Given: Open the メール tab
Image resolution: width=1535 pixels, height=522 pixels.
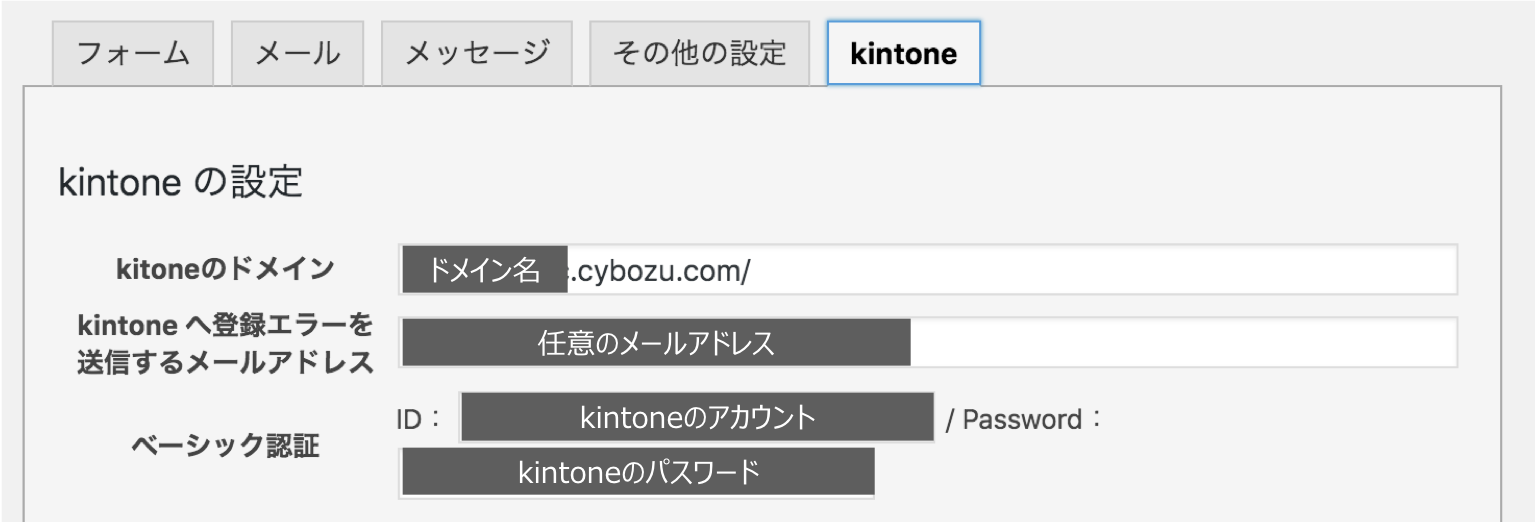Looking at the screenshot, I should point(297,53).
